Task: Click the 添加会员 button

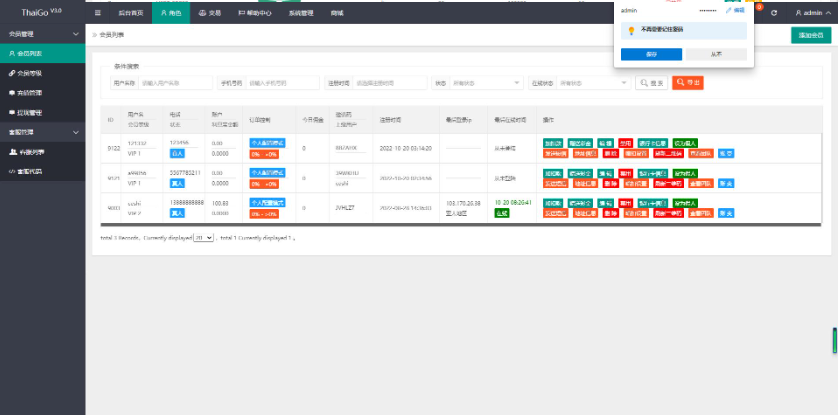Action: 811,35
